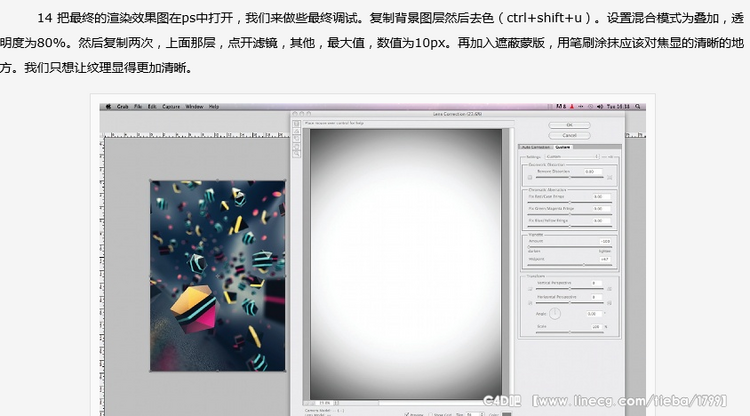Adjust the Vignette Midpoint slider
The height and width of the screenshot is (416, 750).
coord(570,265)
